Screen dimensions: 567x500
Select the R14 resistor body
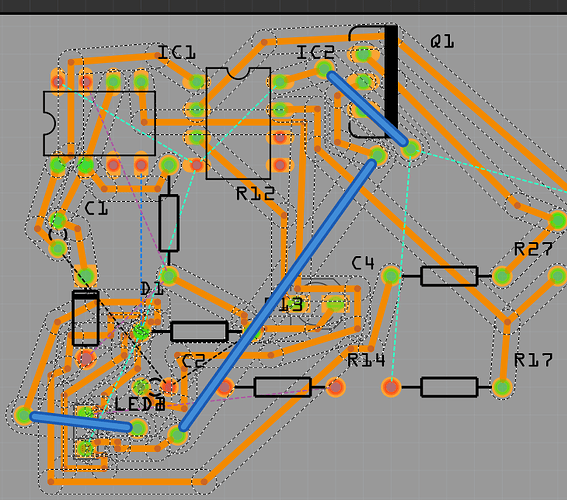coord(283,387)
